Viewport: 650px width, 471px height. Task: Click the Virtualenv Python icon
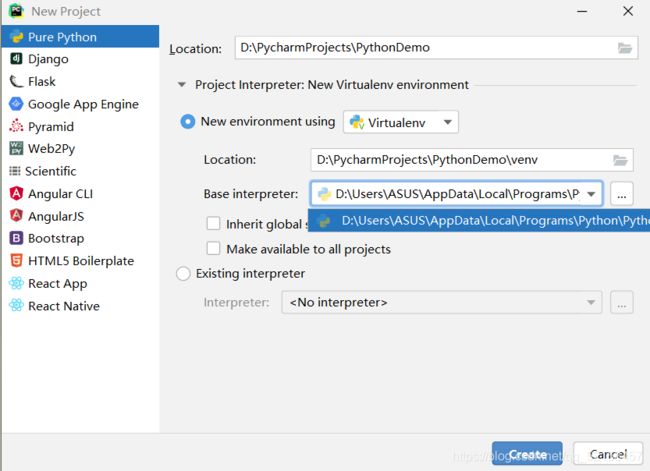tap(357, 122)
